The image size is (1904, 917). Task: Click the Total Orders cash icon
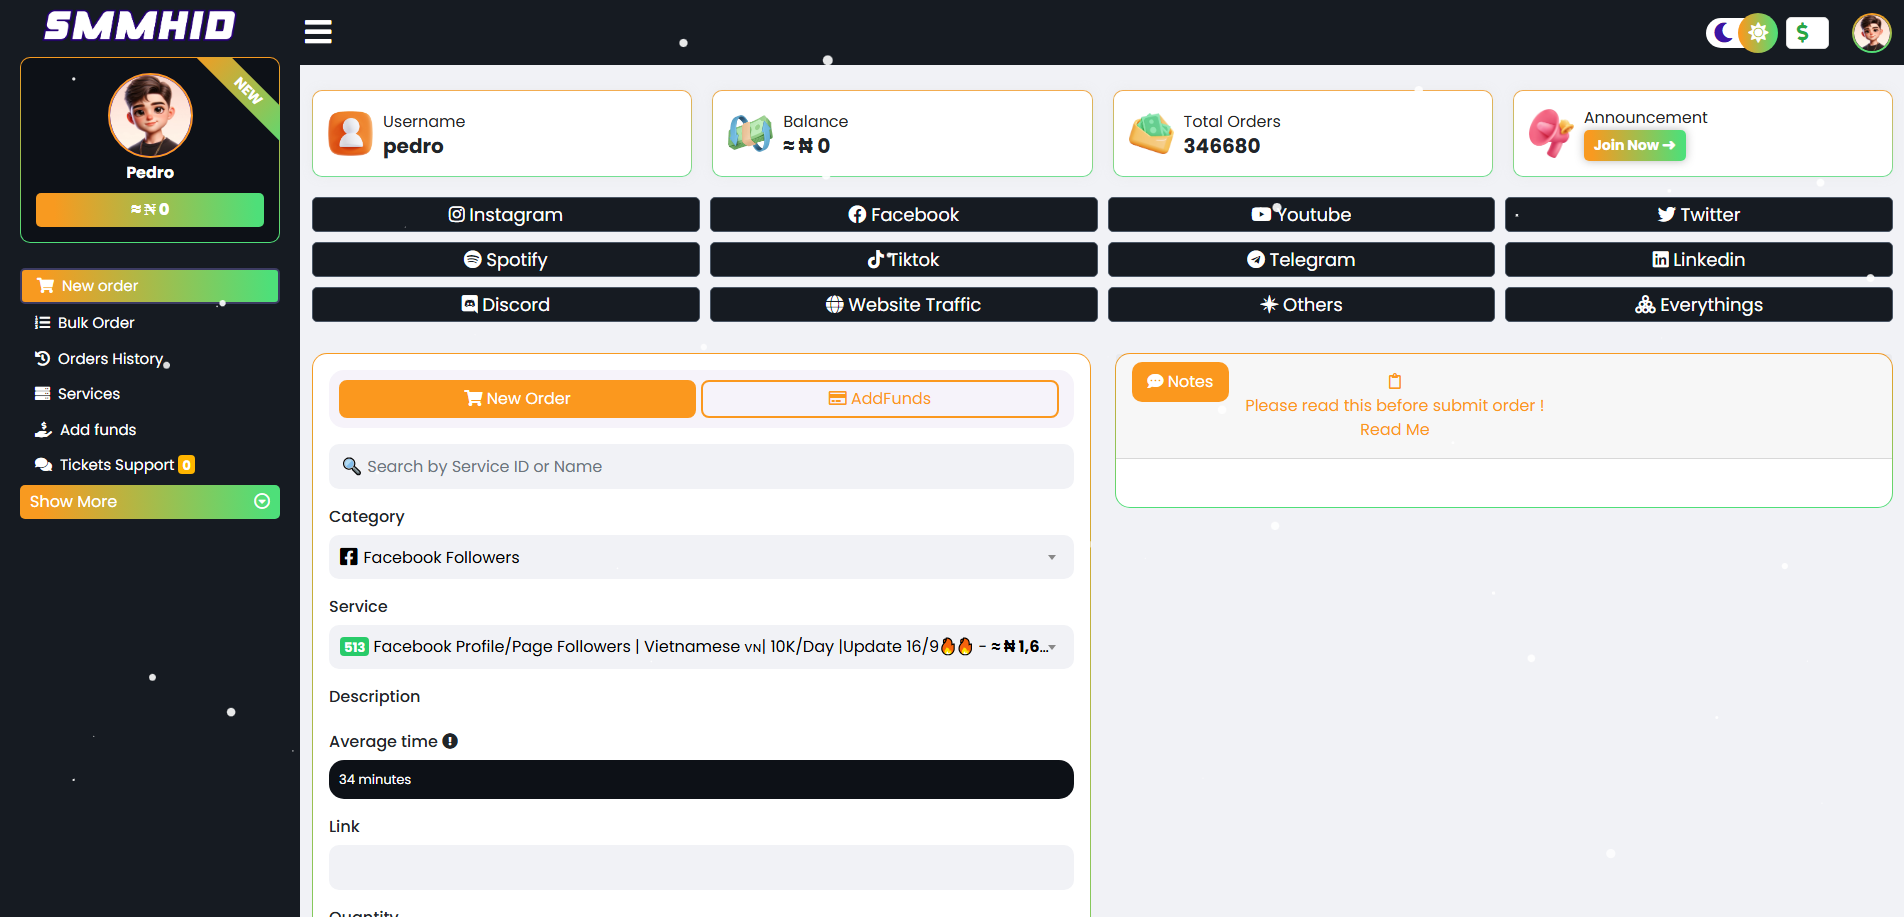click(x=1150, y=133)
